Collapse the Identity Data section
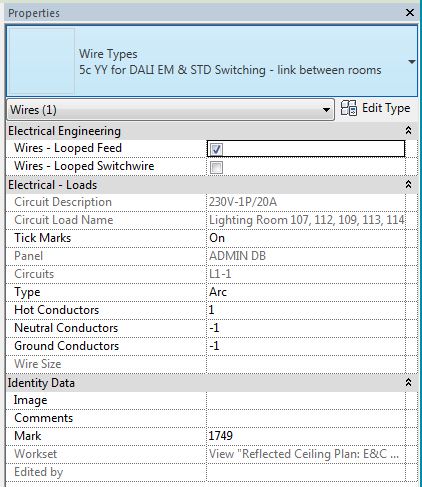The image size is (422, 487). point(408,382)
